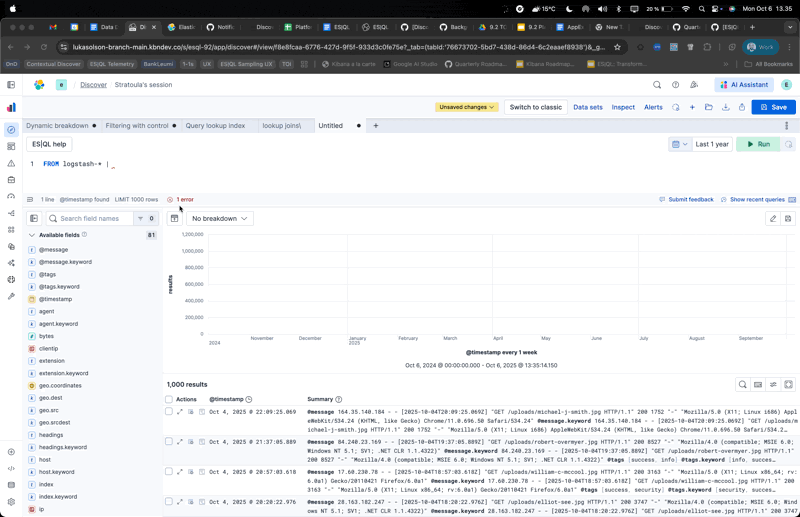800x517 pixels.
Task: Enter full screen for results table
Action: [x=789, y=384]
